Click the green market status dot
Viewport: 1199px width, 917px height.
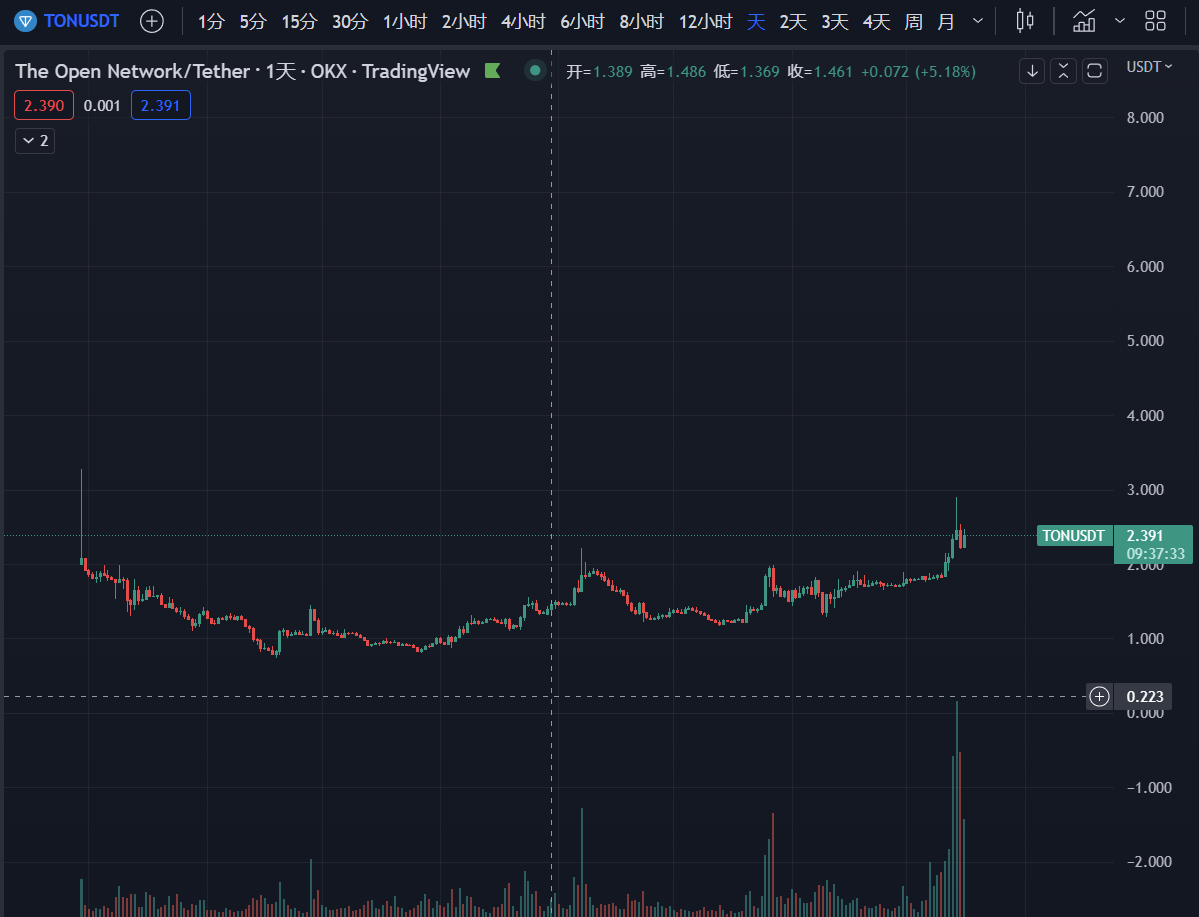coord(535,71)
